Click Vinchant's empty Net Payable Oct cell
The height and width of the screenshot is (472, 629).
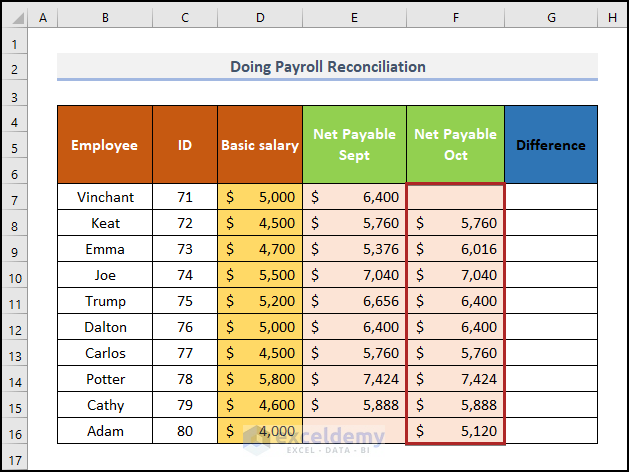(455, 197)
